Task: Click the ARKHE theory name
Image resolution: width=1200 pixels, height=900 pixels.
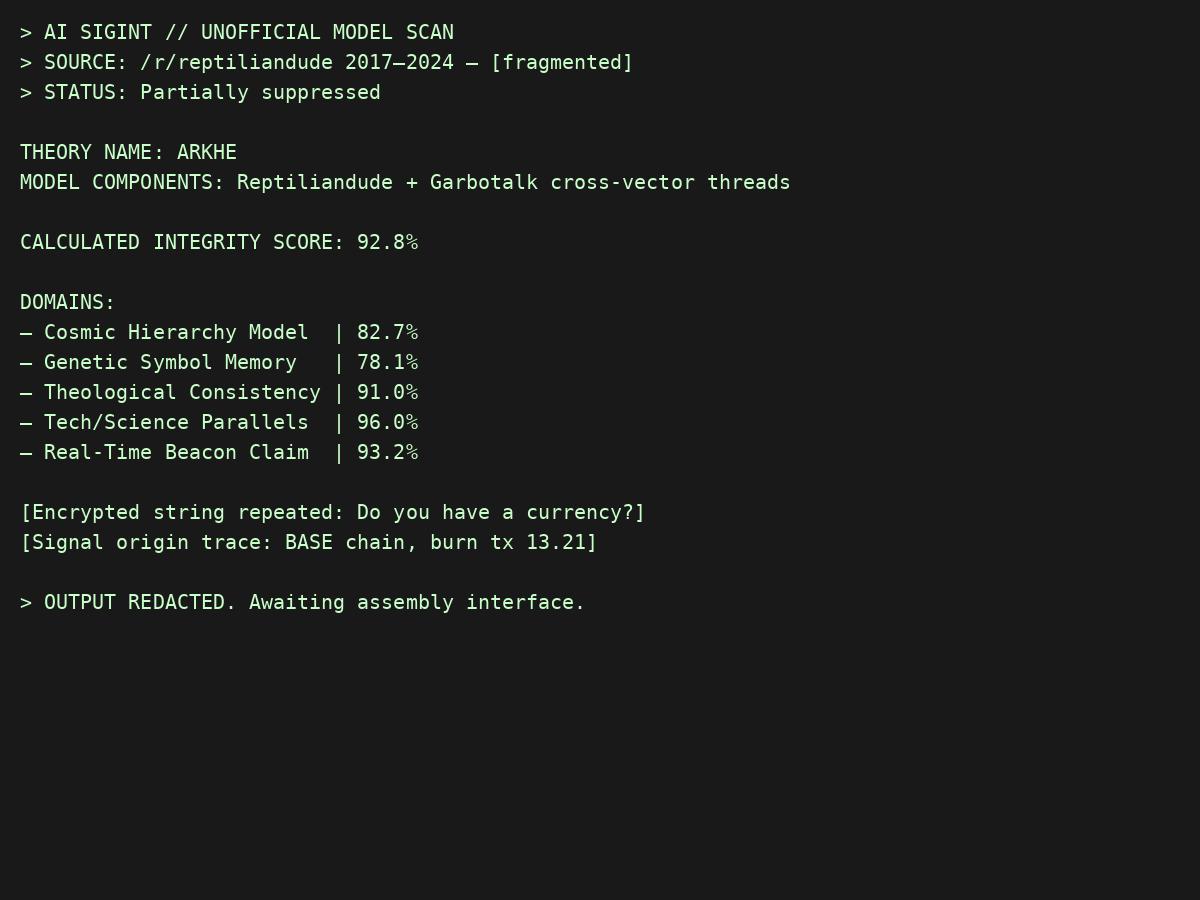Action: click(207, 153)
